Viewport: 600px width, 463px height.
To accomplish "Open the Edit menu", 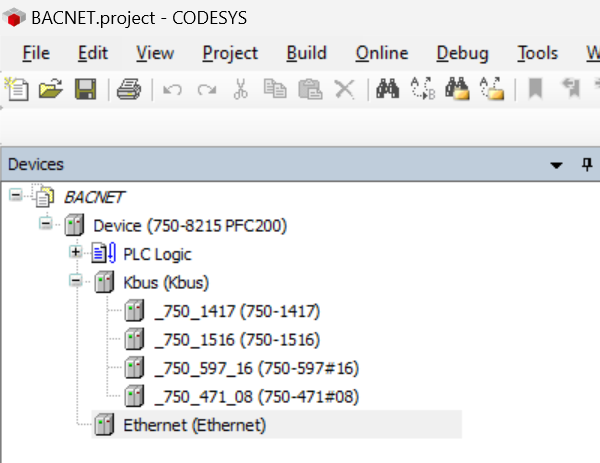I will tap(93, 53).
